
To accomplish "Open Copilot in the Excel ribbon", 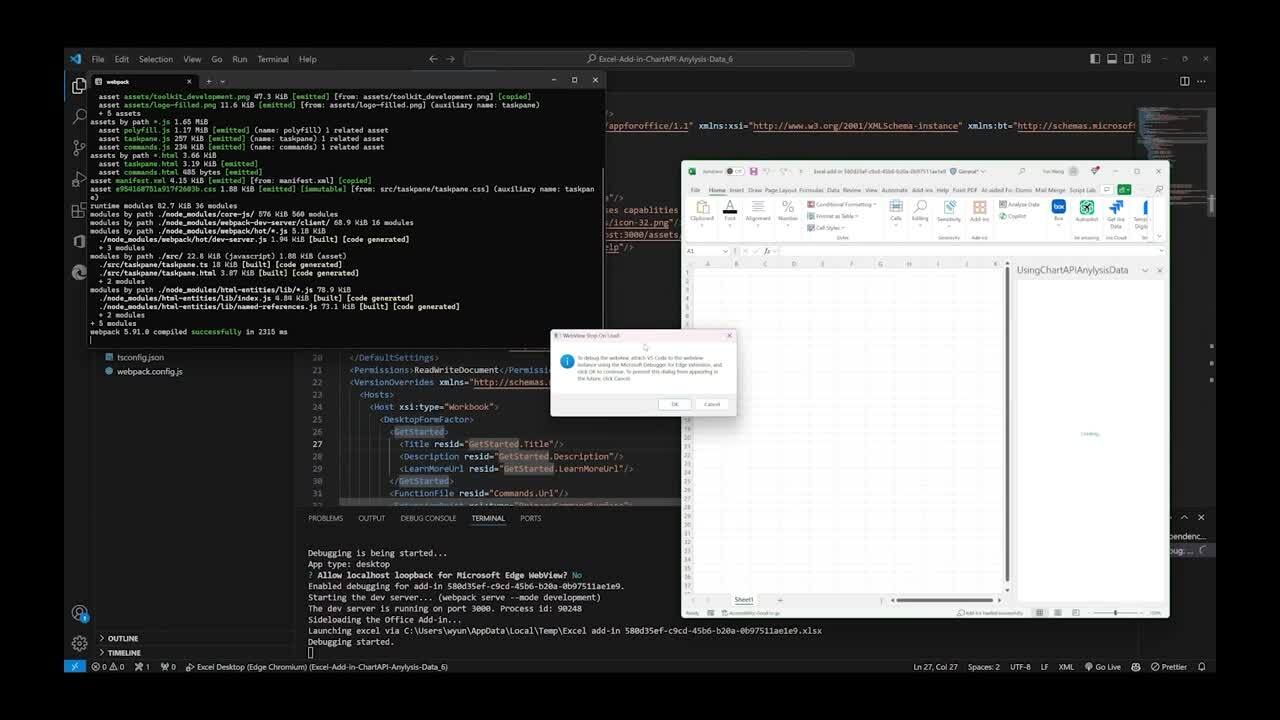I will pyautogui.click(x=1013, y=216).
